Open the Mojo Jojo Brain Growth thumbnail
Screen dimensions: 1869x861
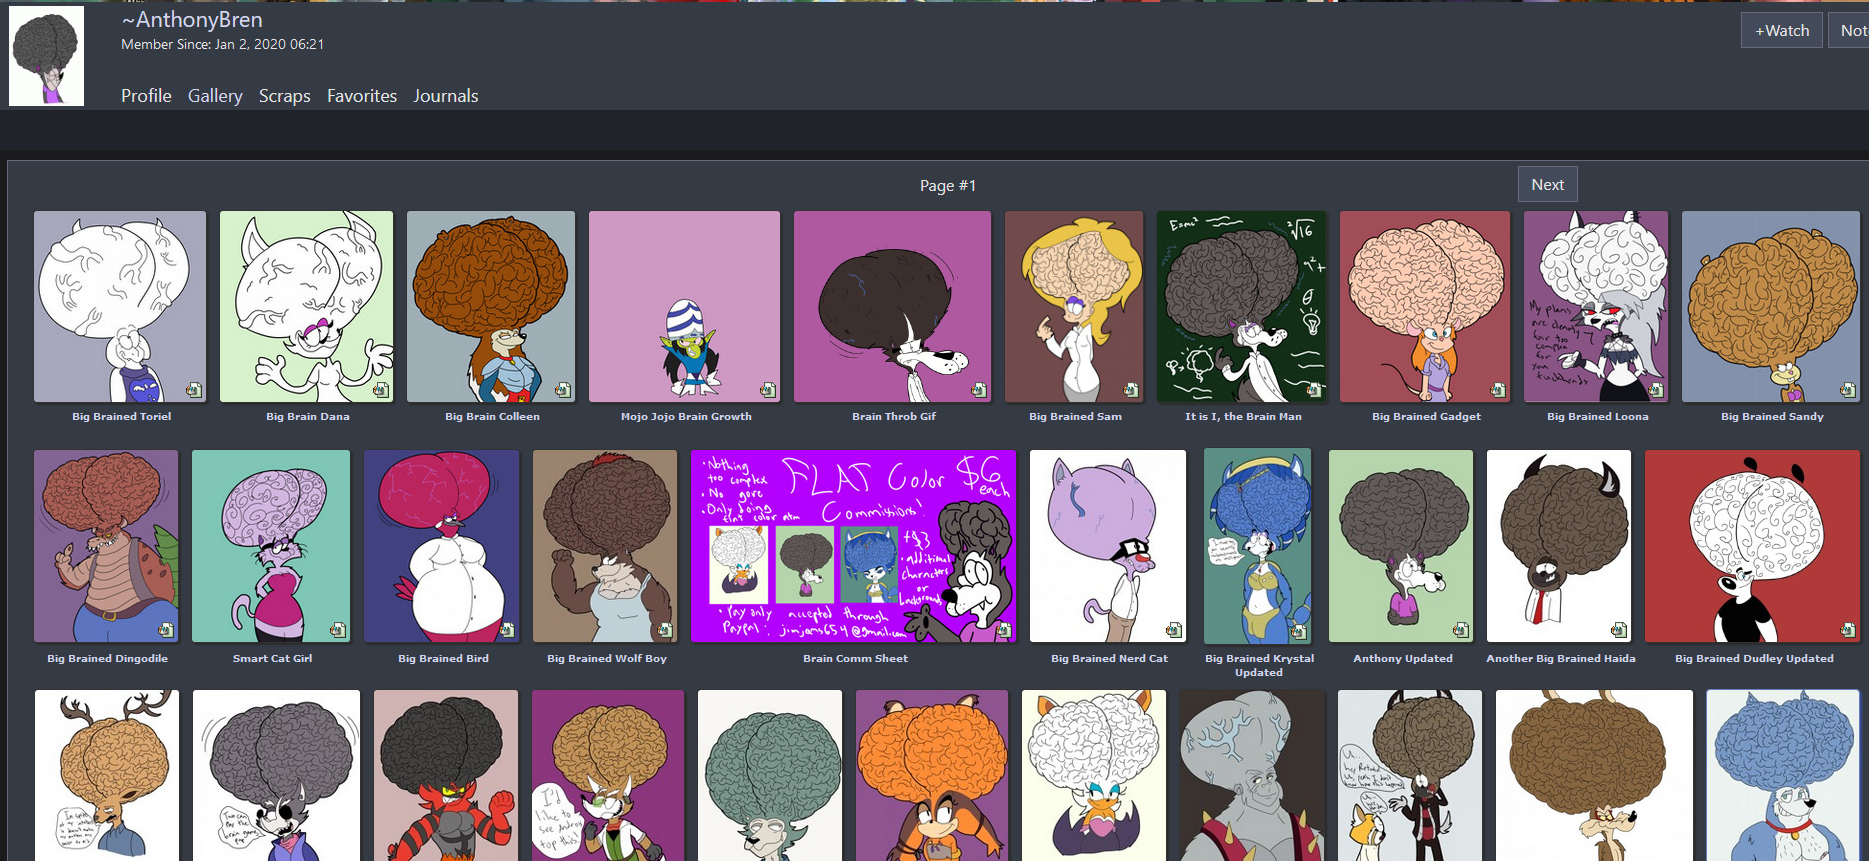tap(684, 306)
